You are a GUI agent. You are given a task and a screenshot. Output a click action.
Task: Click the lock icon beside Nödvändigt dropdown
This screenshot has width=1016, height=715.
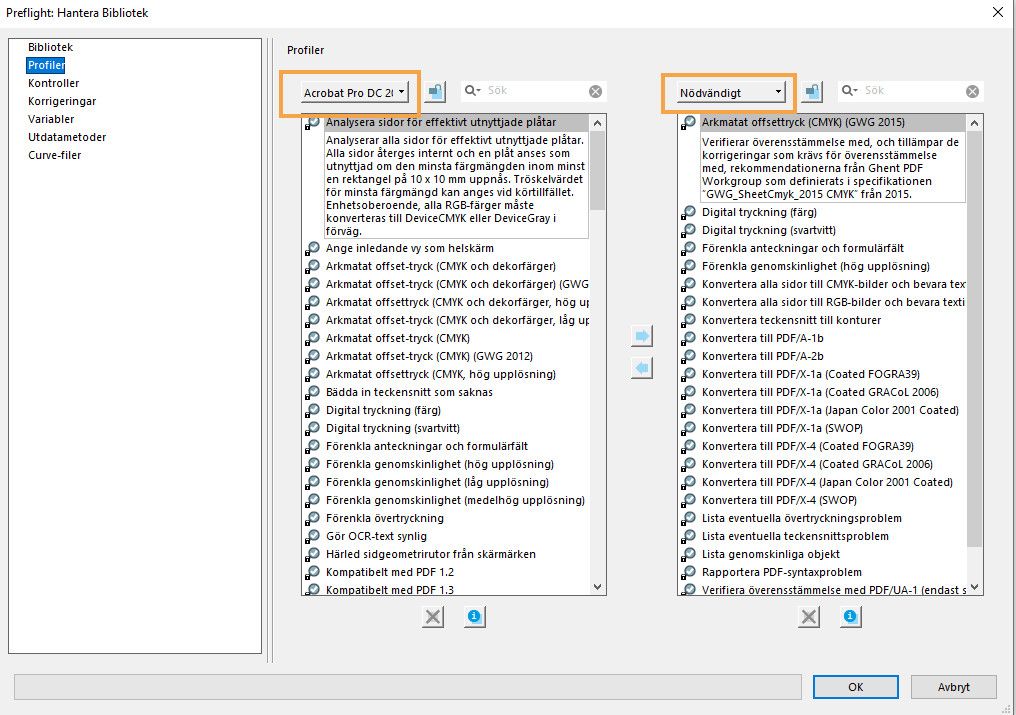coord(812,90)
